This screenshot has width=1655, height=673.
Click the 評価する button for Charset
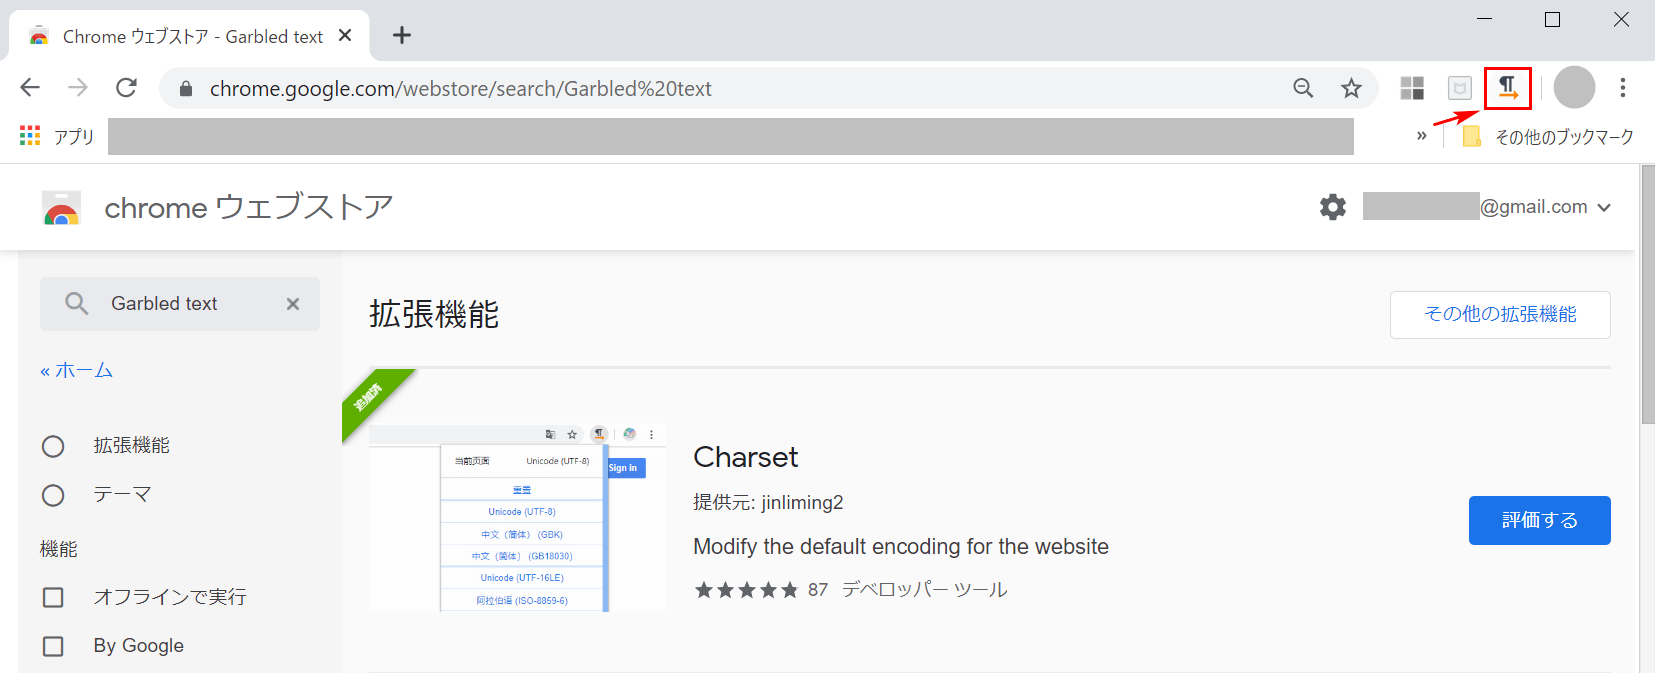1539,520
